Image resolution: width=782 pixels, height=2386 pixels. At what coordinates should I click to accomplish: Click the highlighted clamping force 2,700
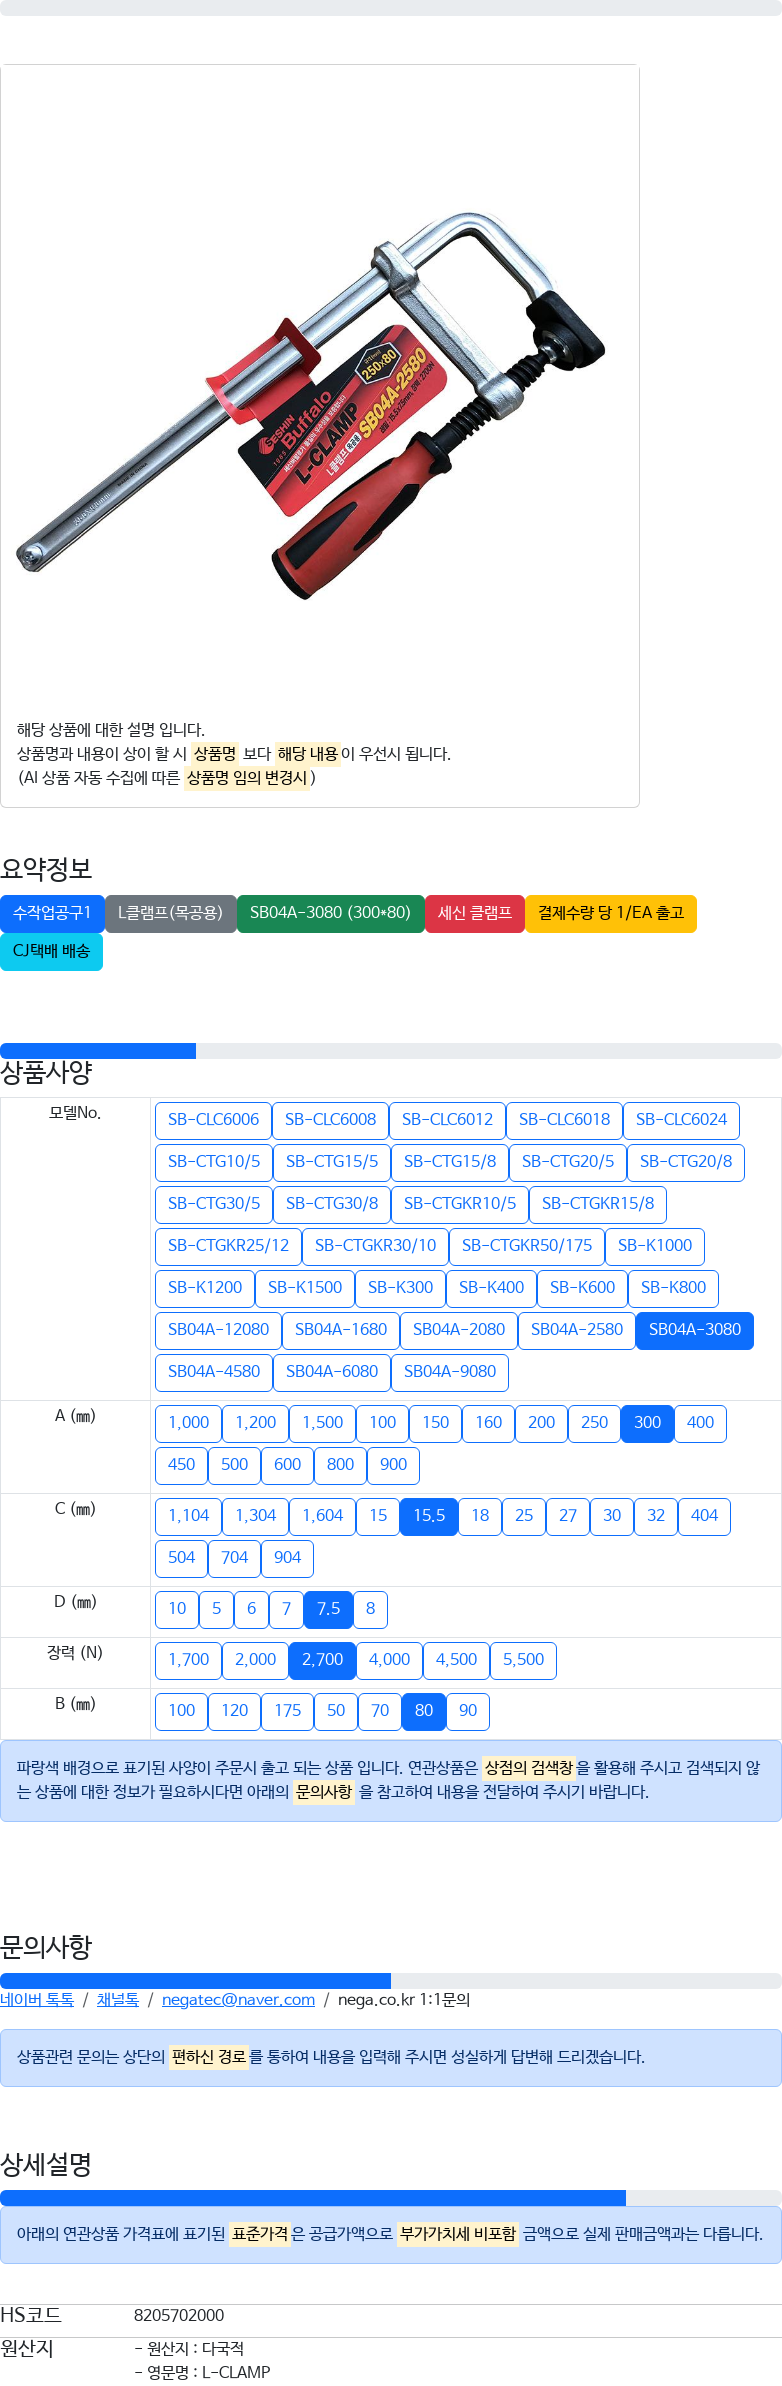pos(322,1660)
